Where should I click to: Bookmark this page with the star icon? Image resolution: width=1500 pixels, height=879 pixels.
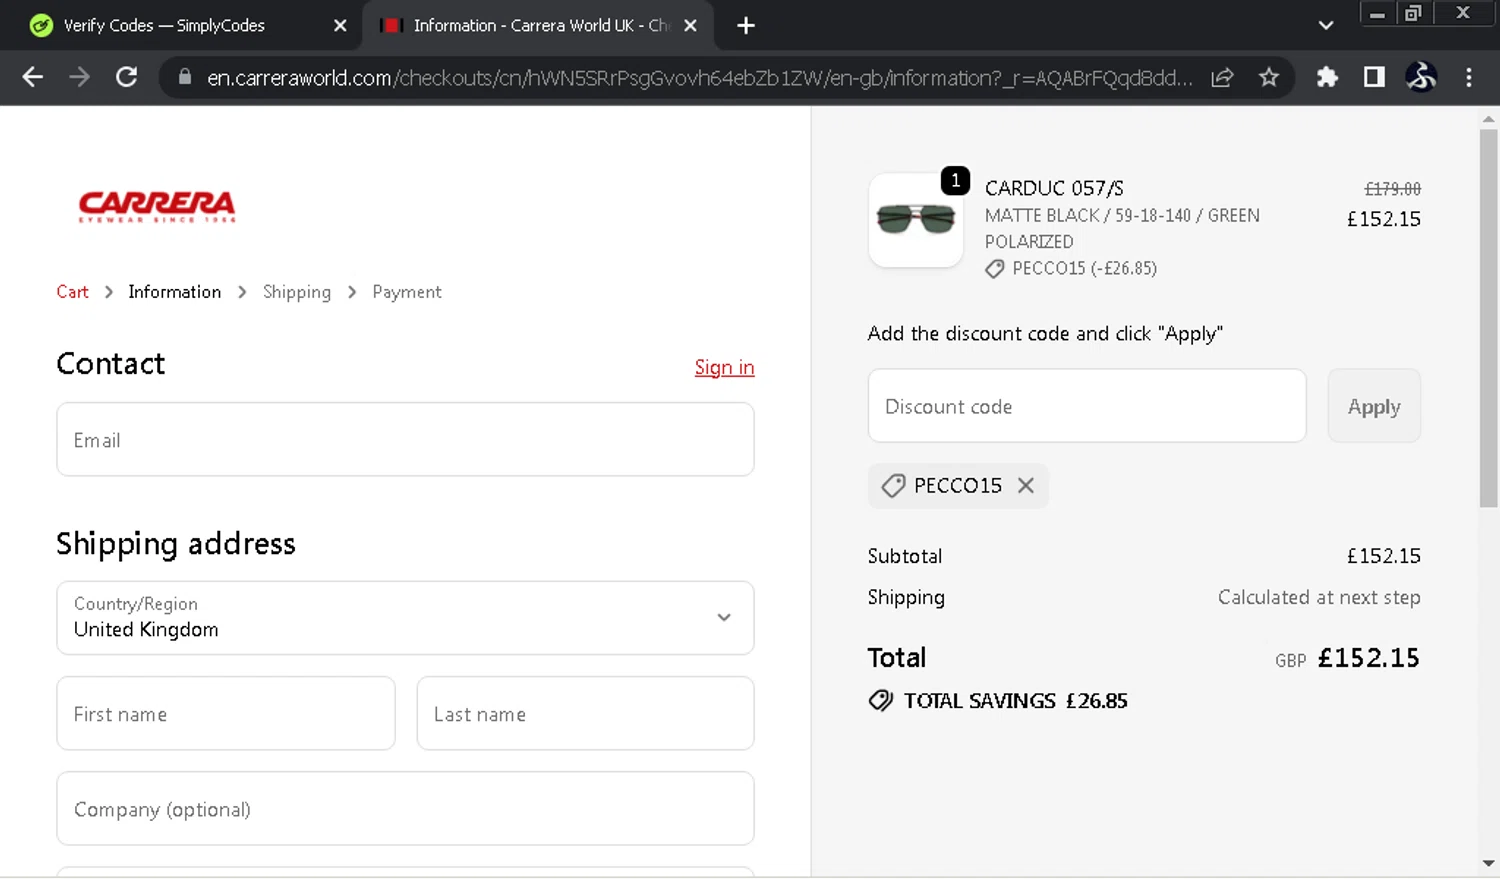pyautogui.click(x=1269, y=77)
